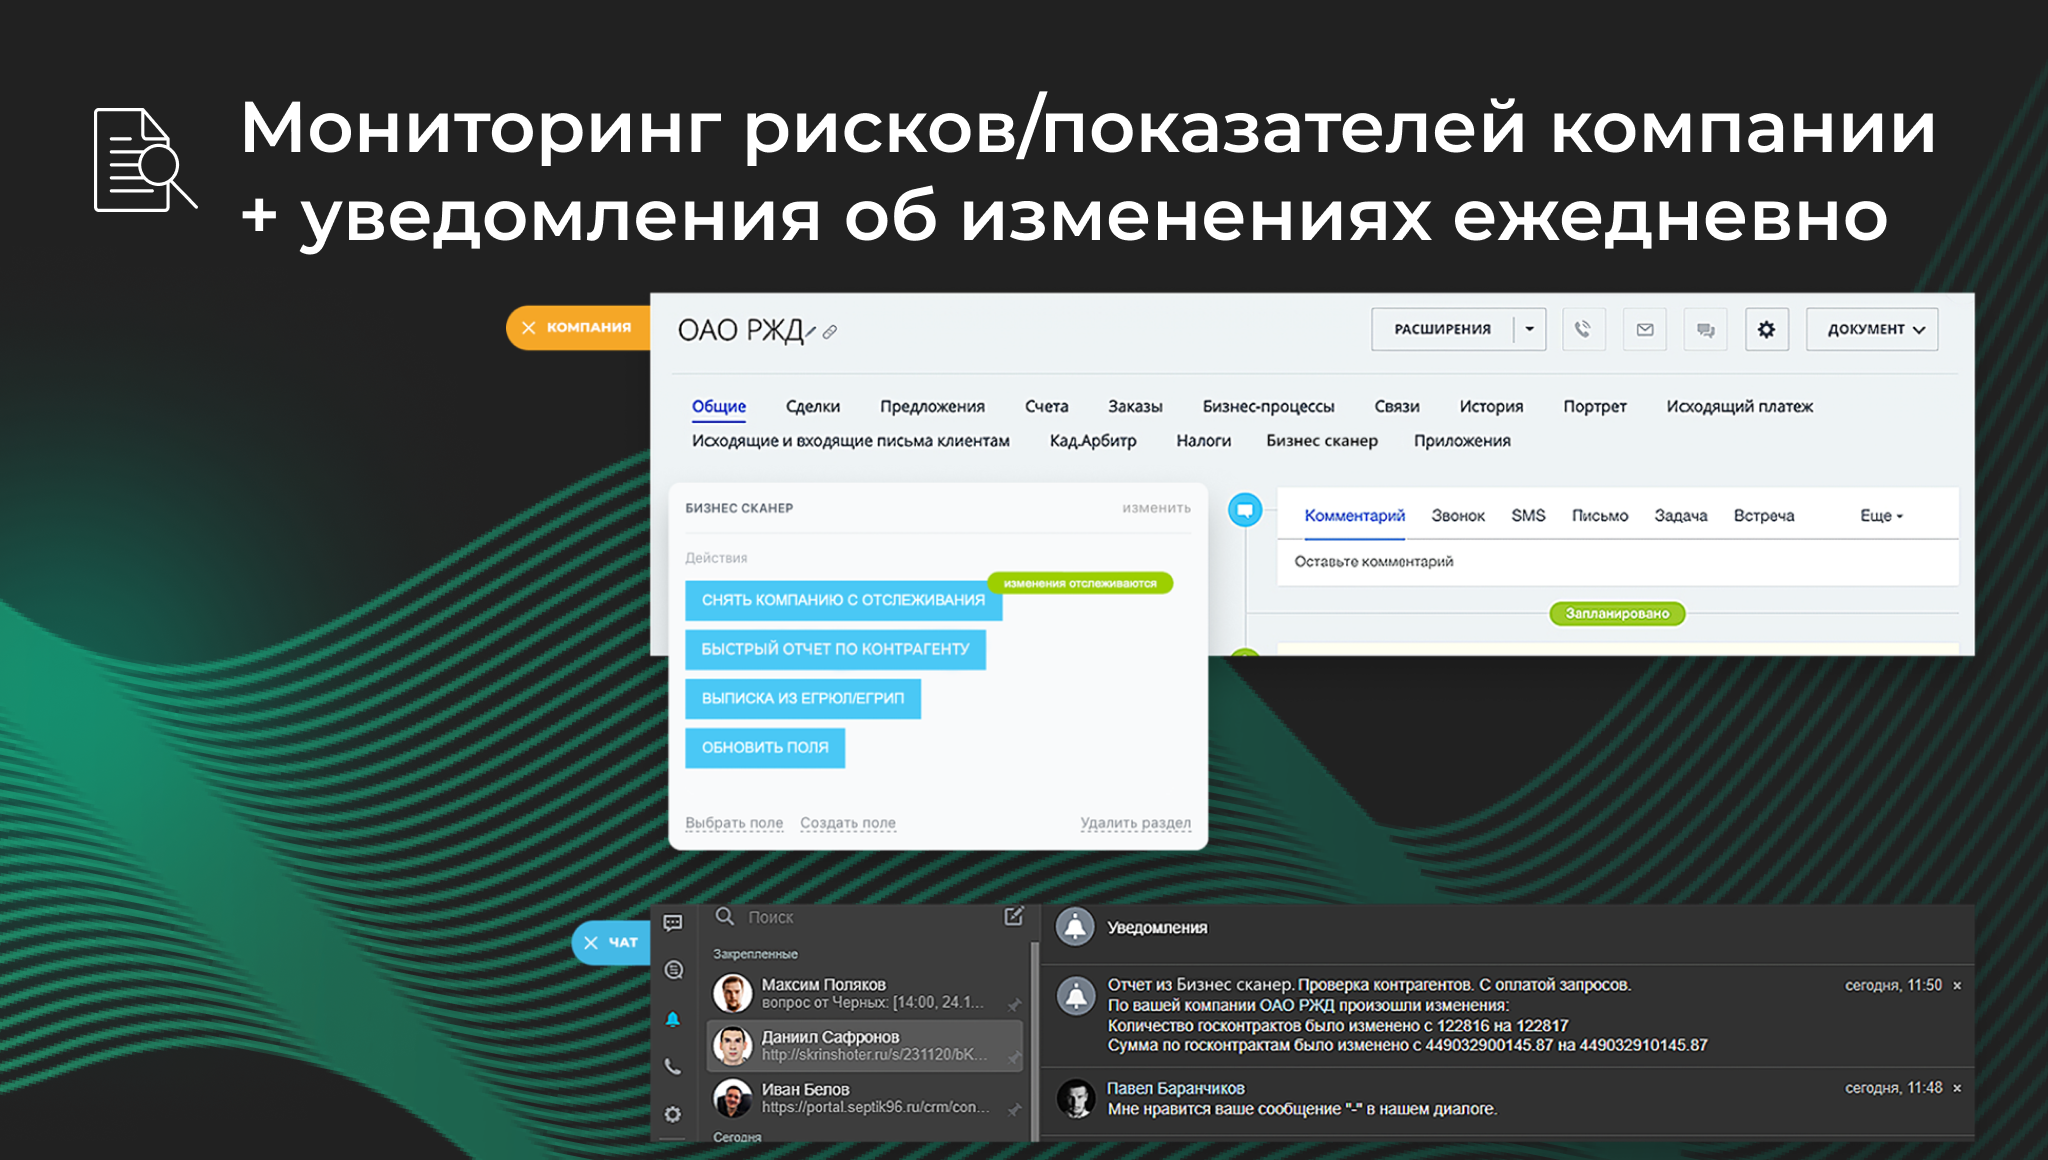Click the link icon beside company title
This screenshot has height=1160, width=2048.
pos(830,332)
